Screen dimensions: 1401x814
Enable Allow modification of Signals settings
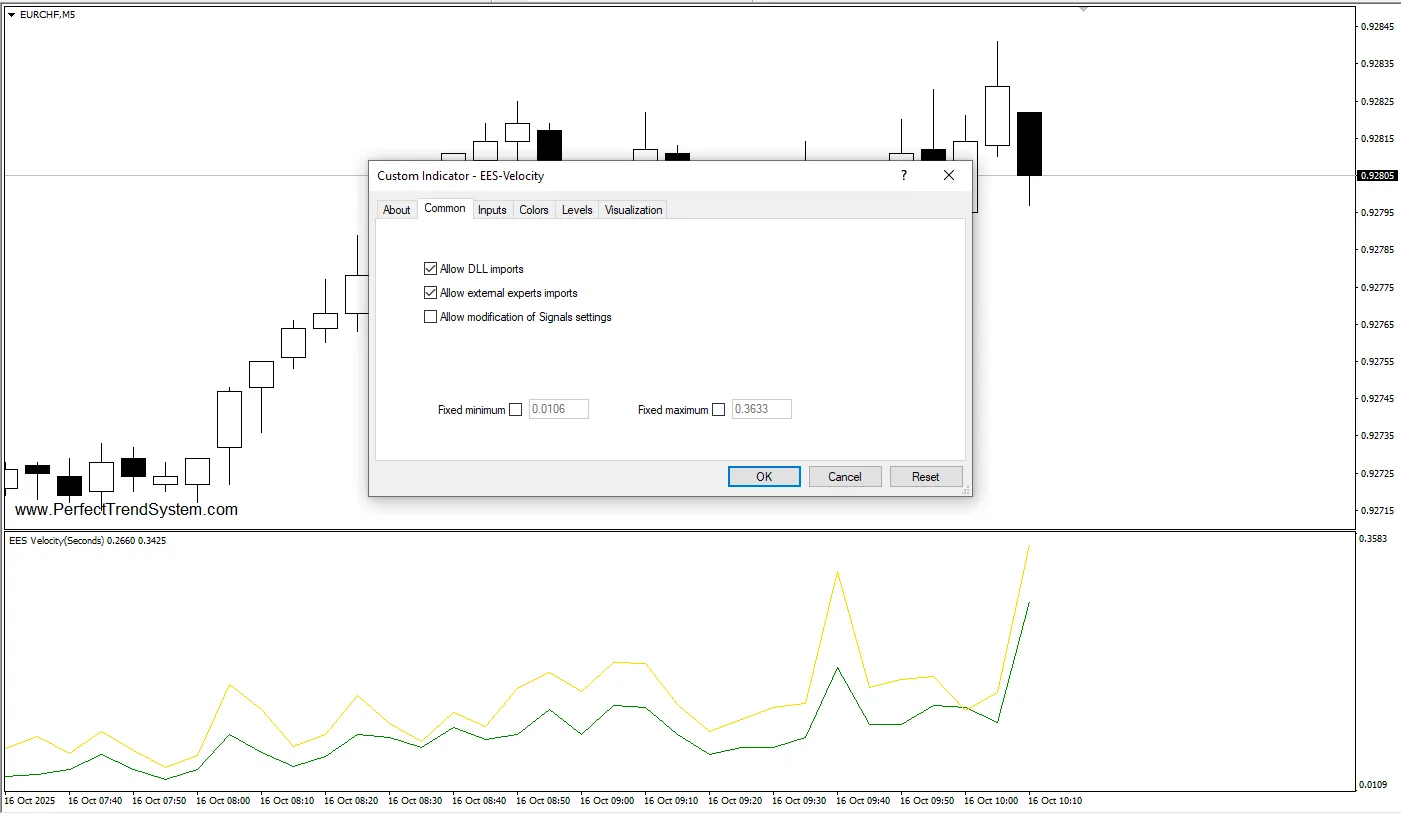[431, 317]
